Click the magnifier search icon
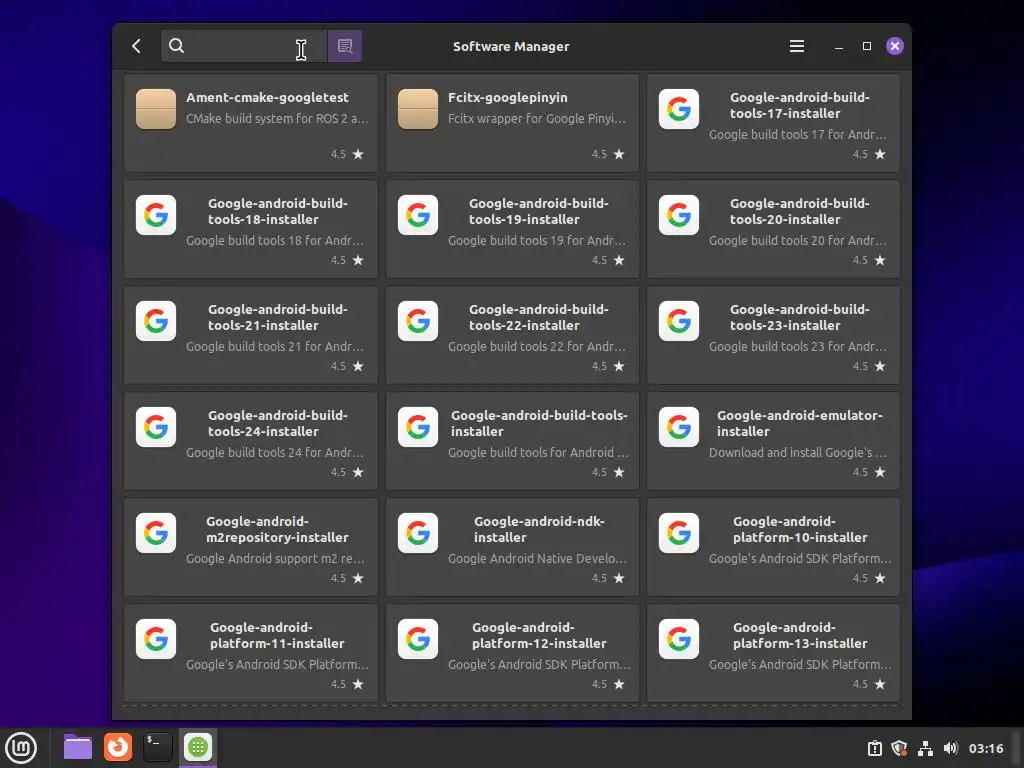1024x768 pixels. 176,46
